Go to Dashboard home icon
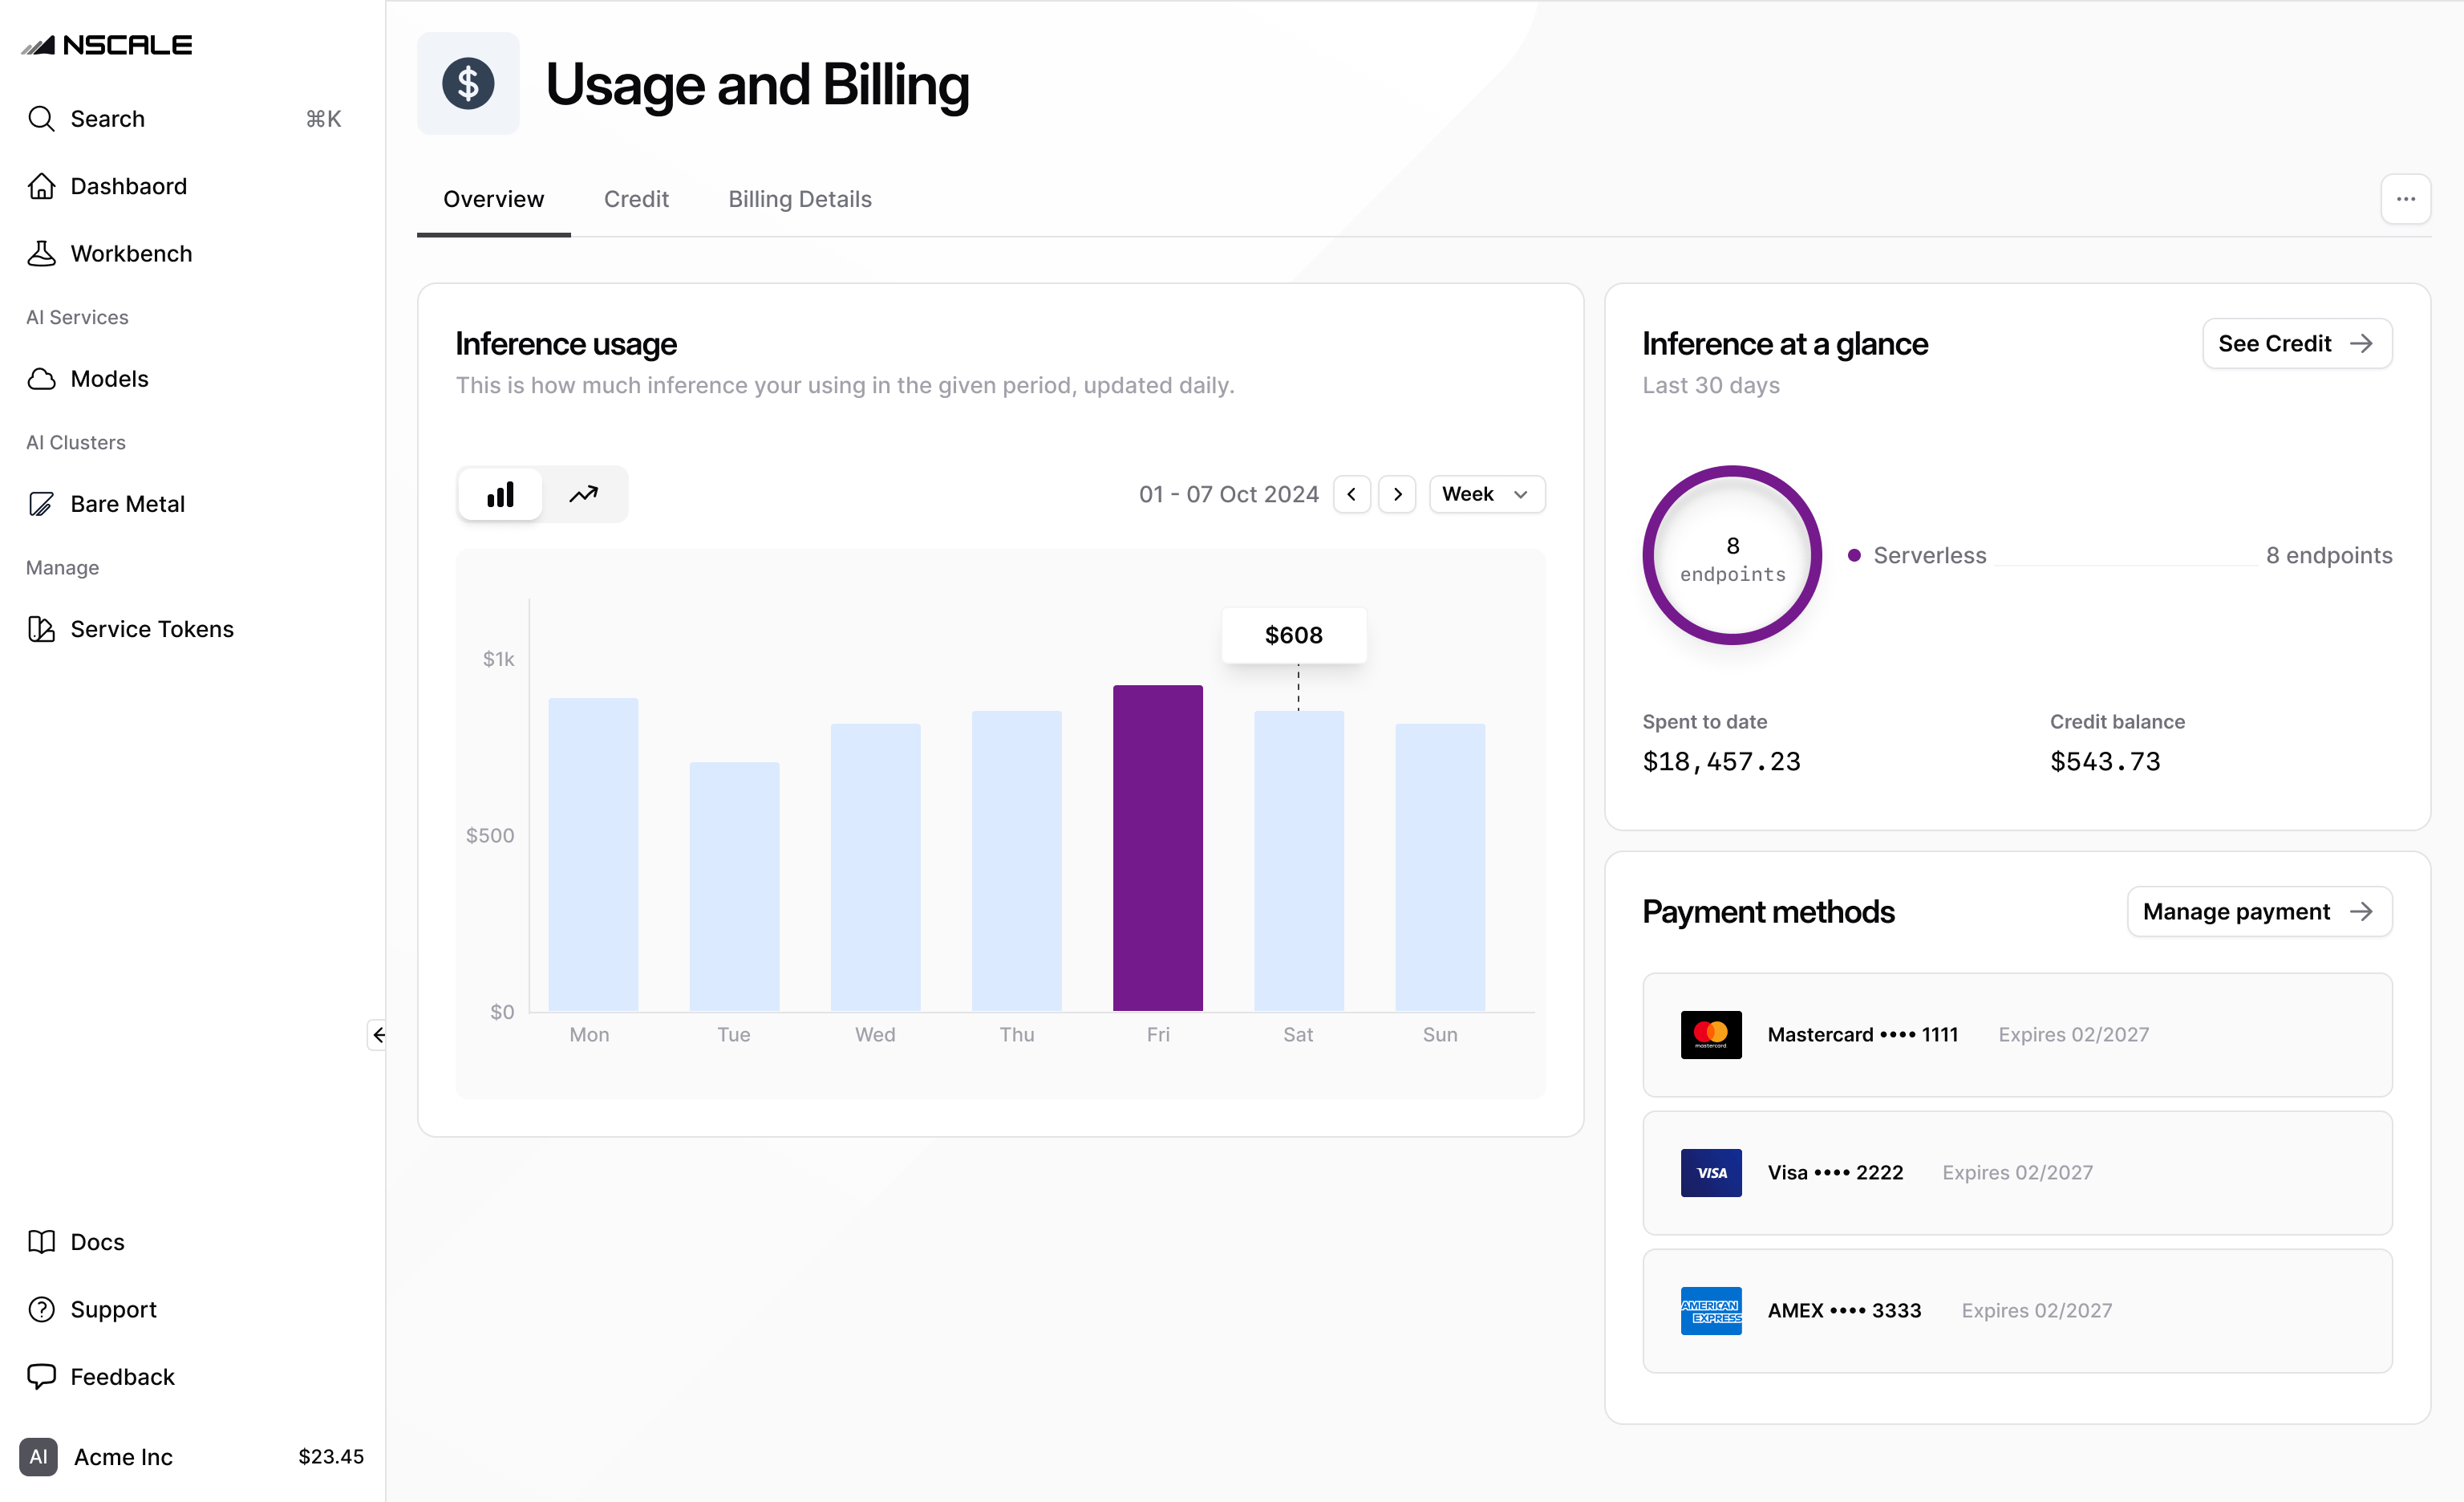Screen dimensions: 2464x1502 point(41,186)
